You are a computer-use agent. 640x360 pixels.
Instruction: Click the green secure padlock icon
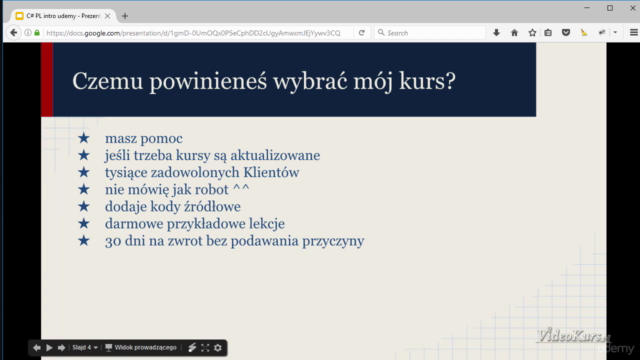tap(37, 33)
